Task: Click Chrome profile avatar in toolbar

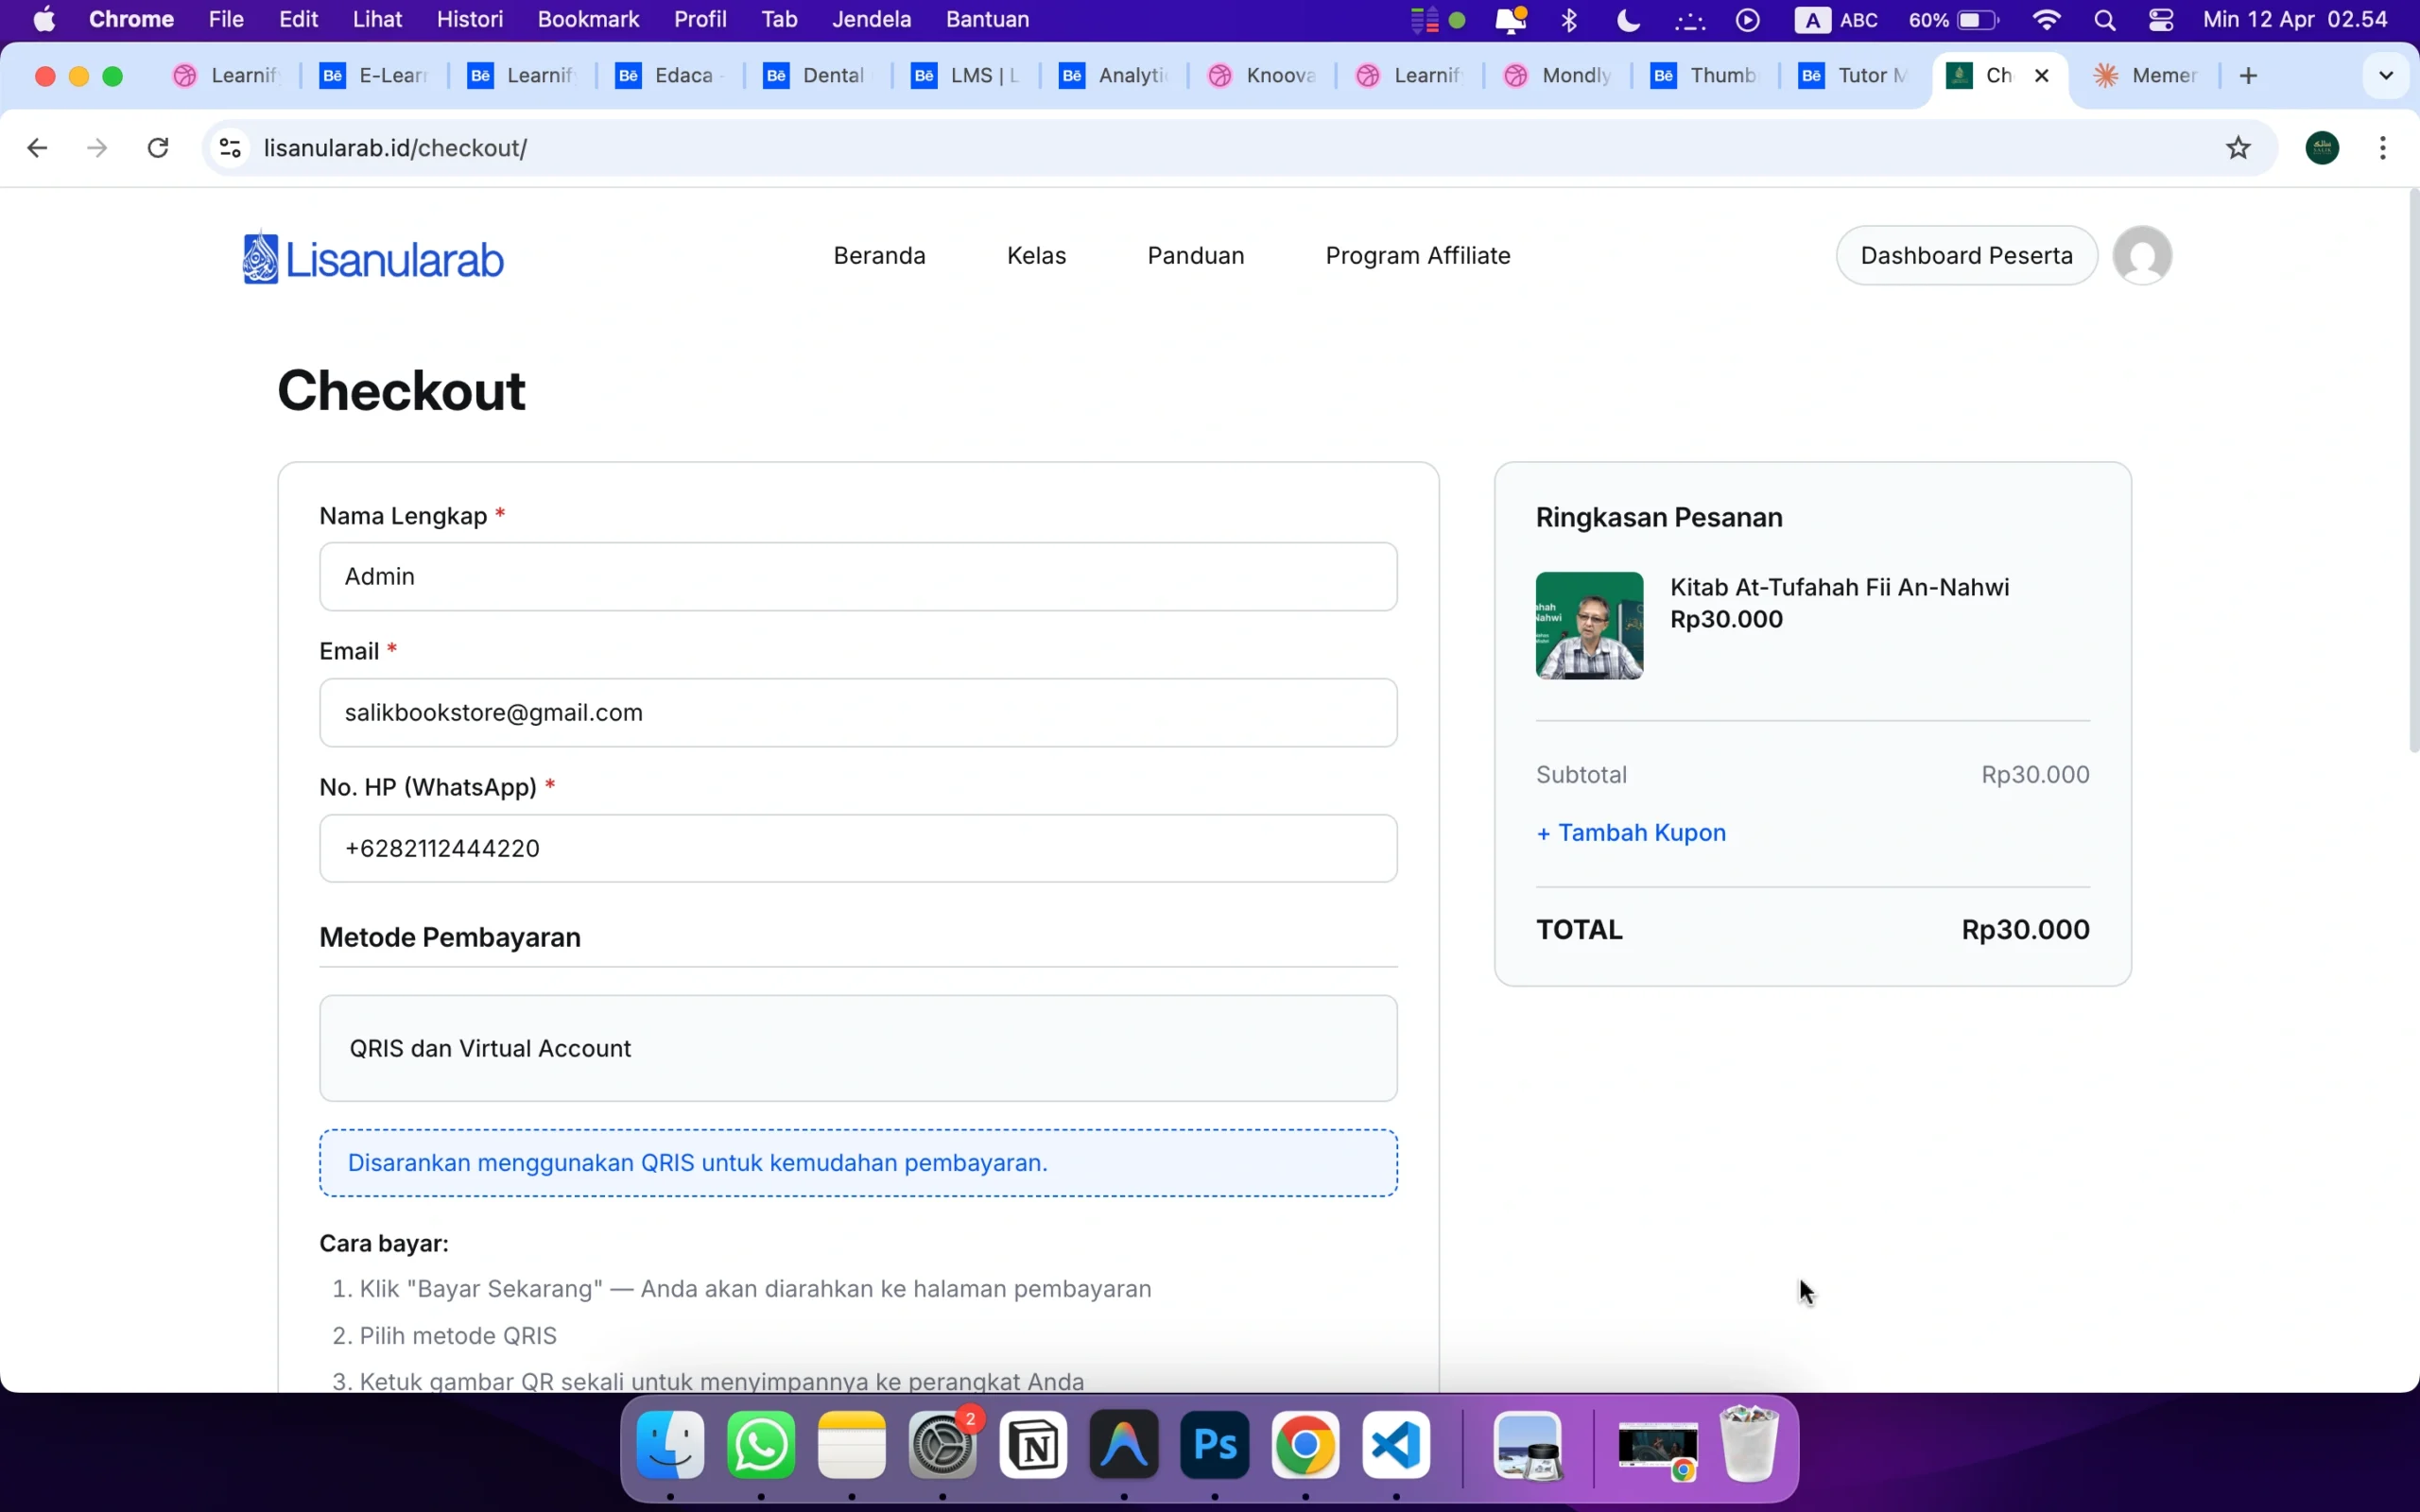Action: 2321,148
